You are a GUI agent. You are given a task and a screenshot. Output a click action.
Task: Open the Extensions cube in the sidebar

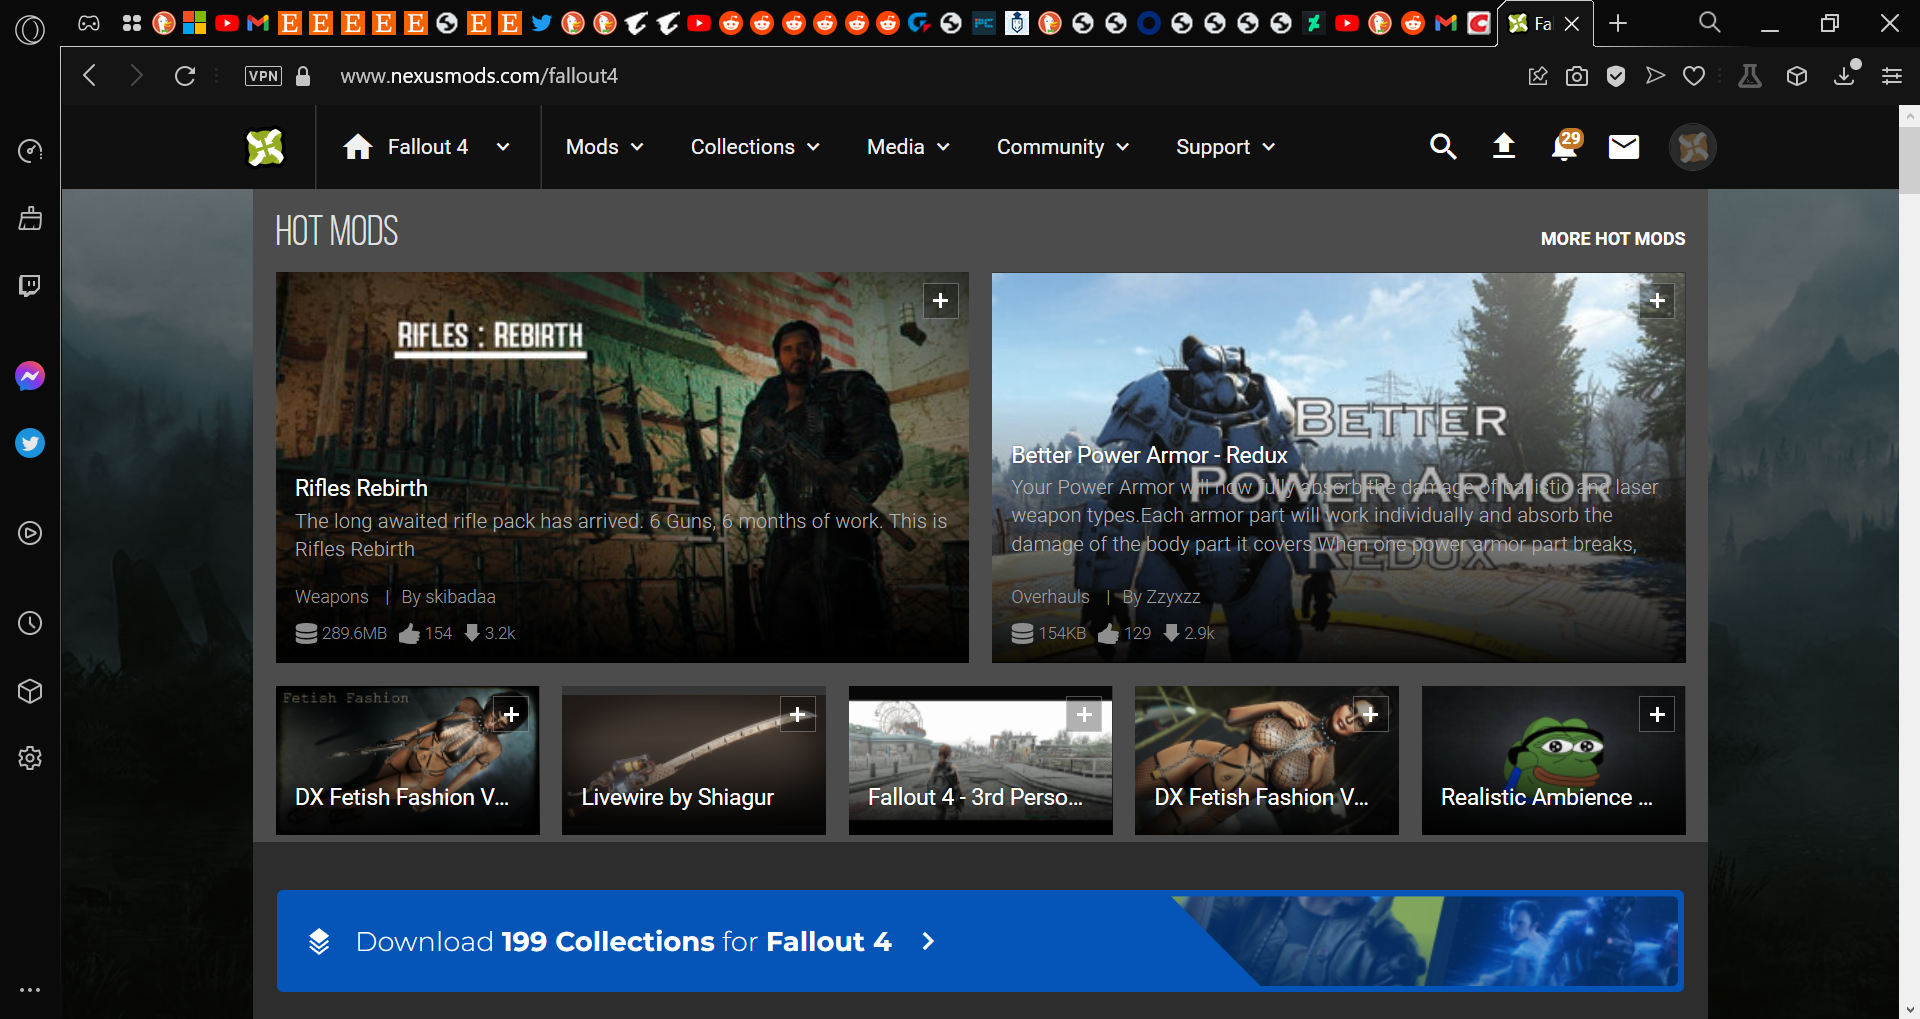[x=30, y=691]
